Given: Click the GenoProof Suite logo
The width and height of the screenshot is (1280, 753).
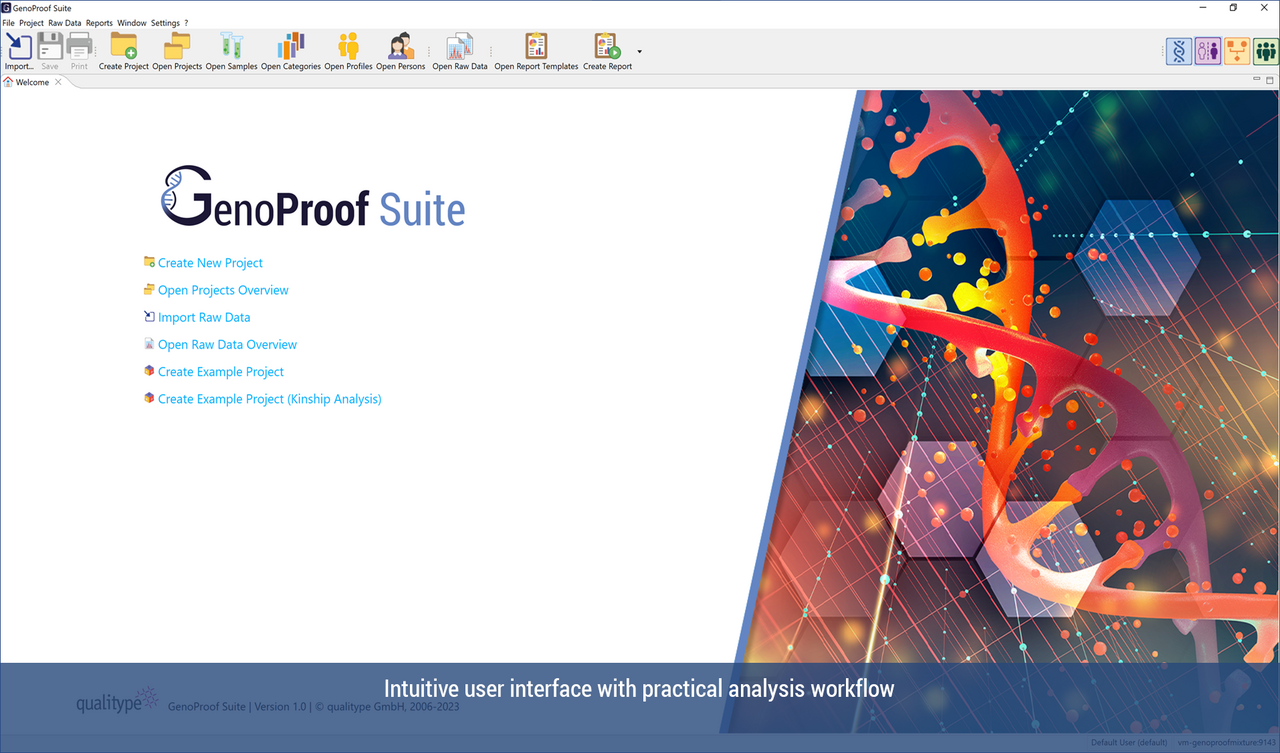Looking at the screenshot, I should (313, 197).
